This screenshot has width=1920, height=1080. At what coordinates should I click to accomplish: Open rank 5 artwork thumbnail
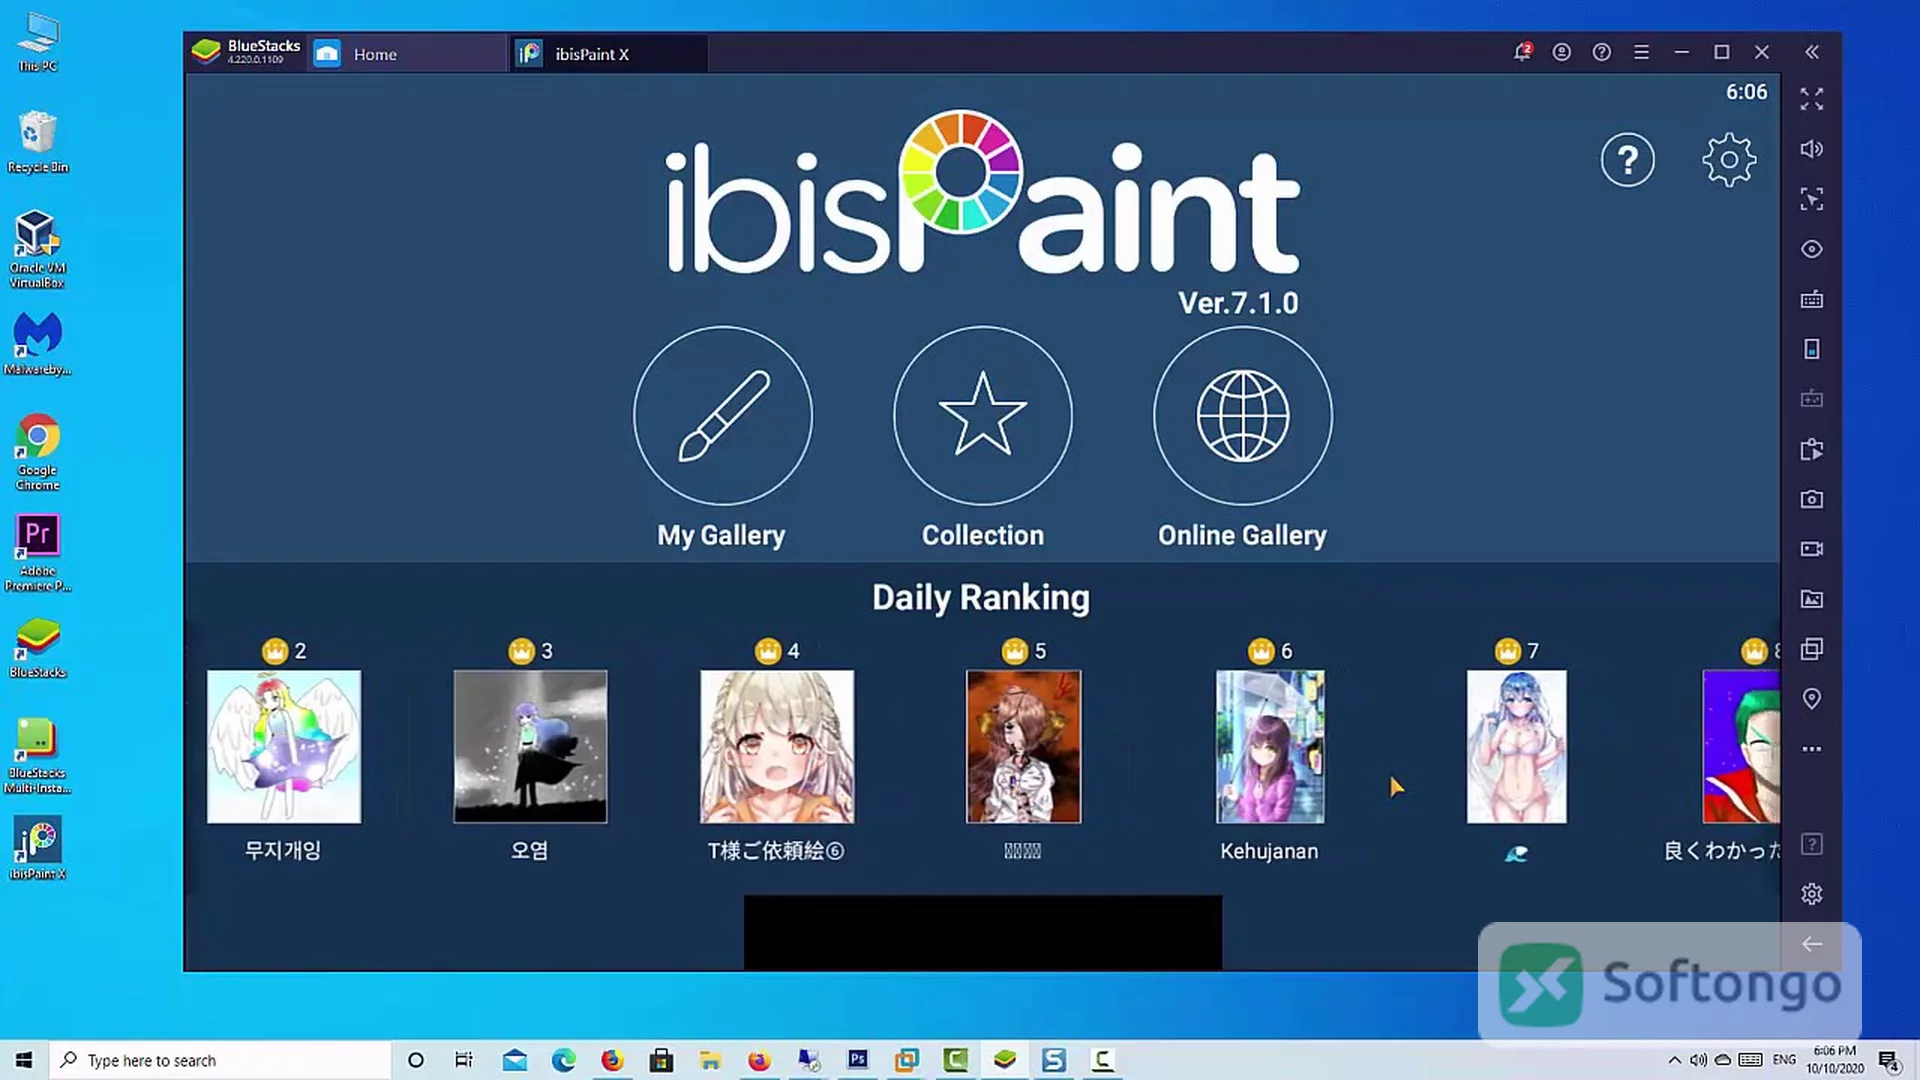1023,747
